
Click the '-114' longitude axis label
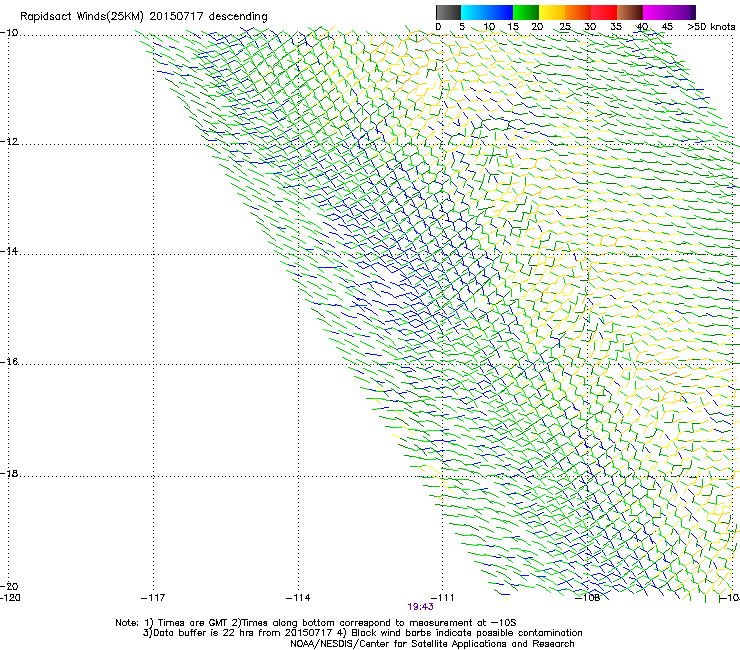click(298, 598)
